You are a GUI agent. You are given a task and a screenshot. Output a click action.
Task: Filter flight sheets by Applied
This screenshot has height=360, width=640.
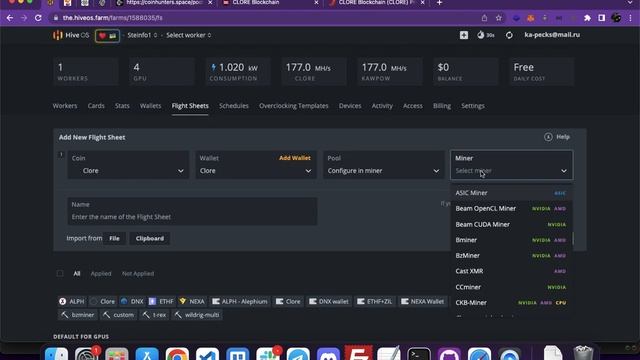(x=101, y=273)
